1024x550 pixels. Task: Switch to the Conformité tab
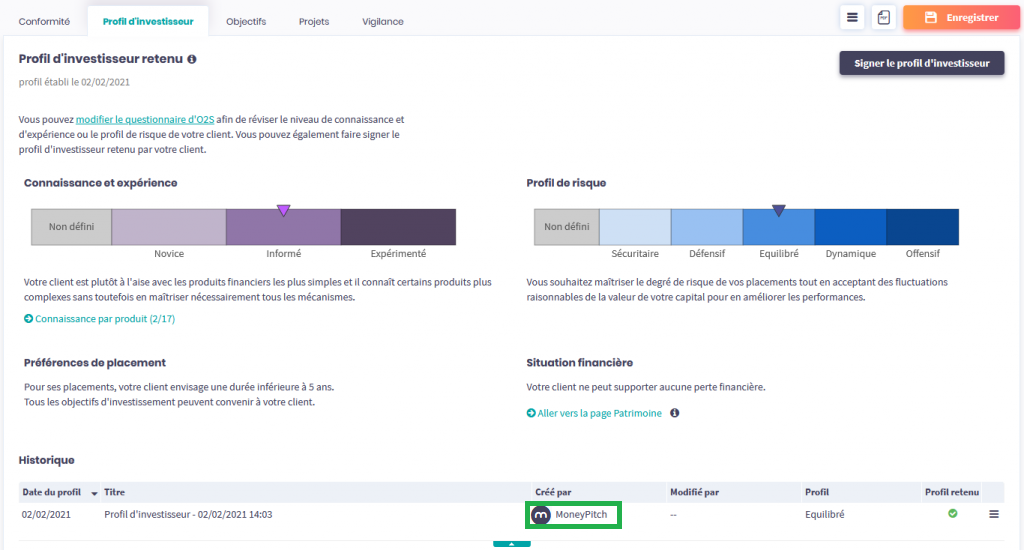coord(45,21)
